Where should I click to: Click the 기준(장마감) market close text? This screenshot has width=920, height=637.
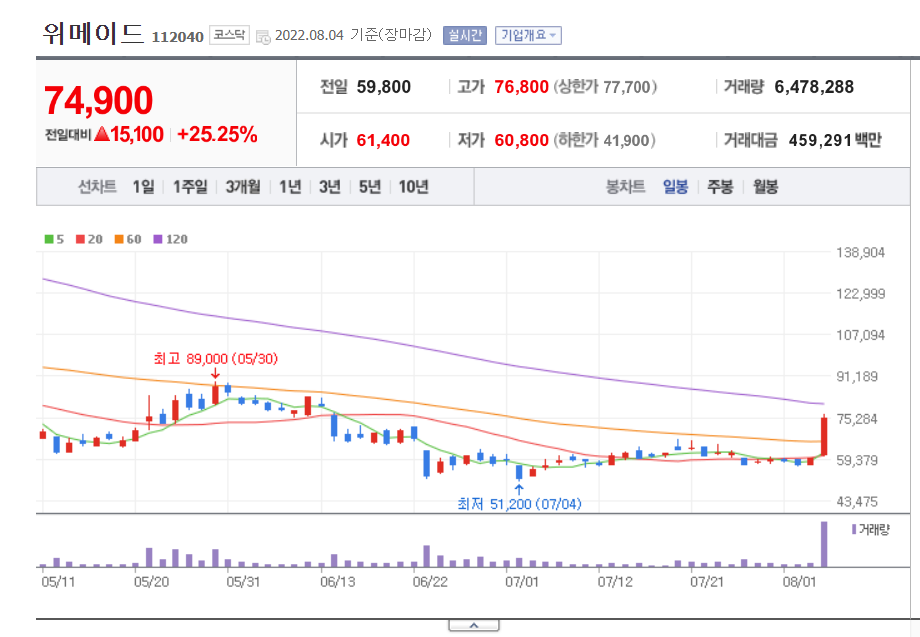(391, 35)
